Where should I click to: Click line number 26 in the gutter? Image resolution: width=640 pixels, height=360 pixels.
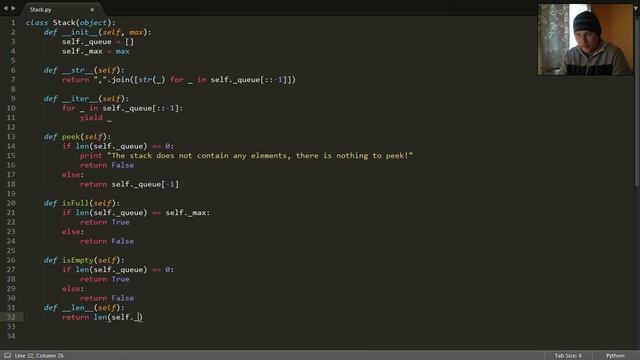11,260
